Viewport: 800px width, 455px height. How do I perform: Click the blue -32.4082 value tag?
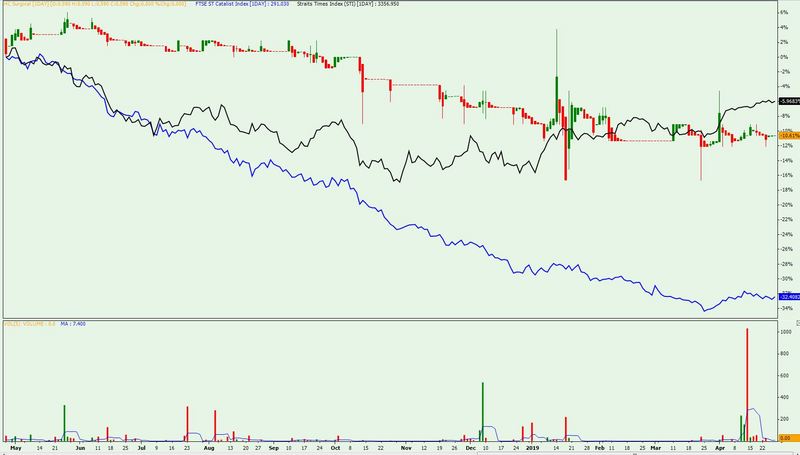789,296
